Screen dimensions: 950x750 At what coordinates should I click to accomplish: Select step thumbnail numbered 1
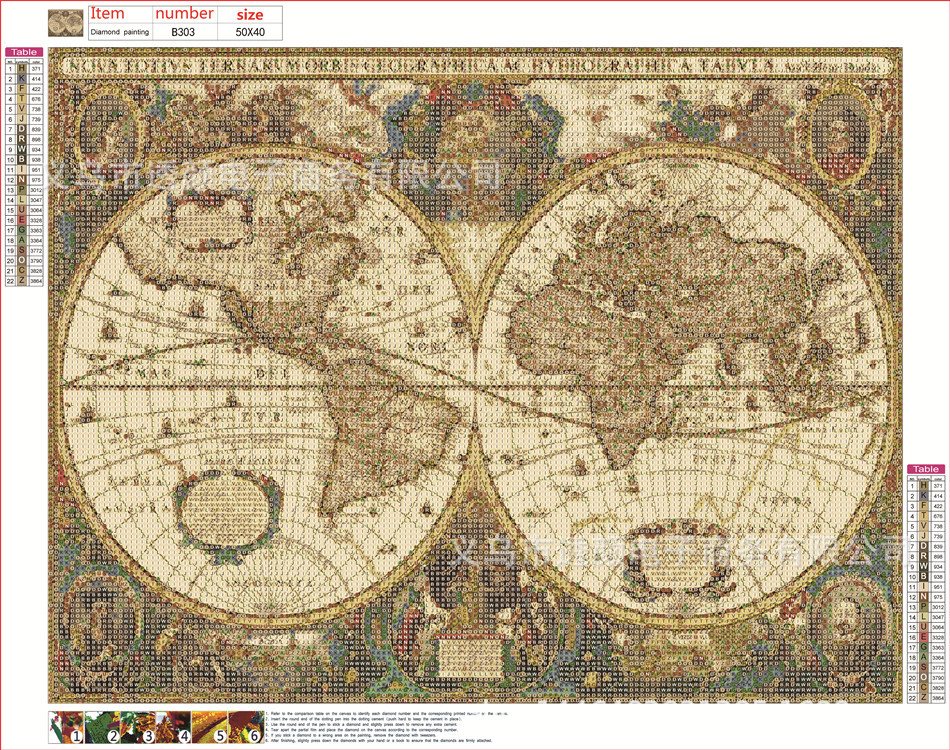67,728
